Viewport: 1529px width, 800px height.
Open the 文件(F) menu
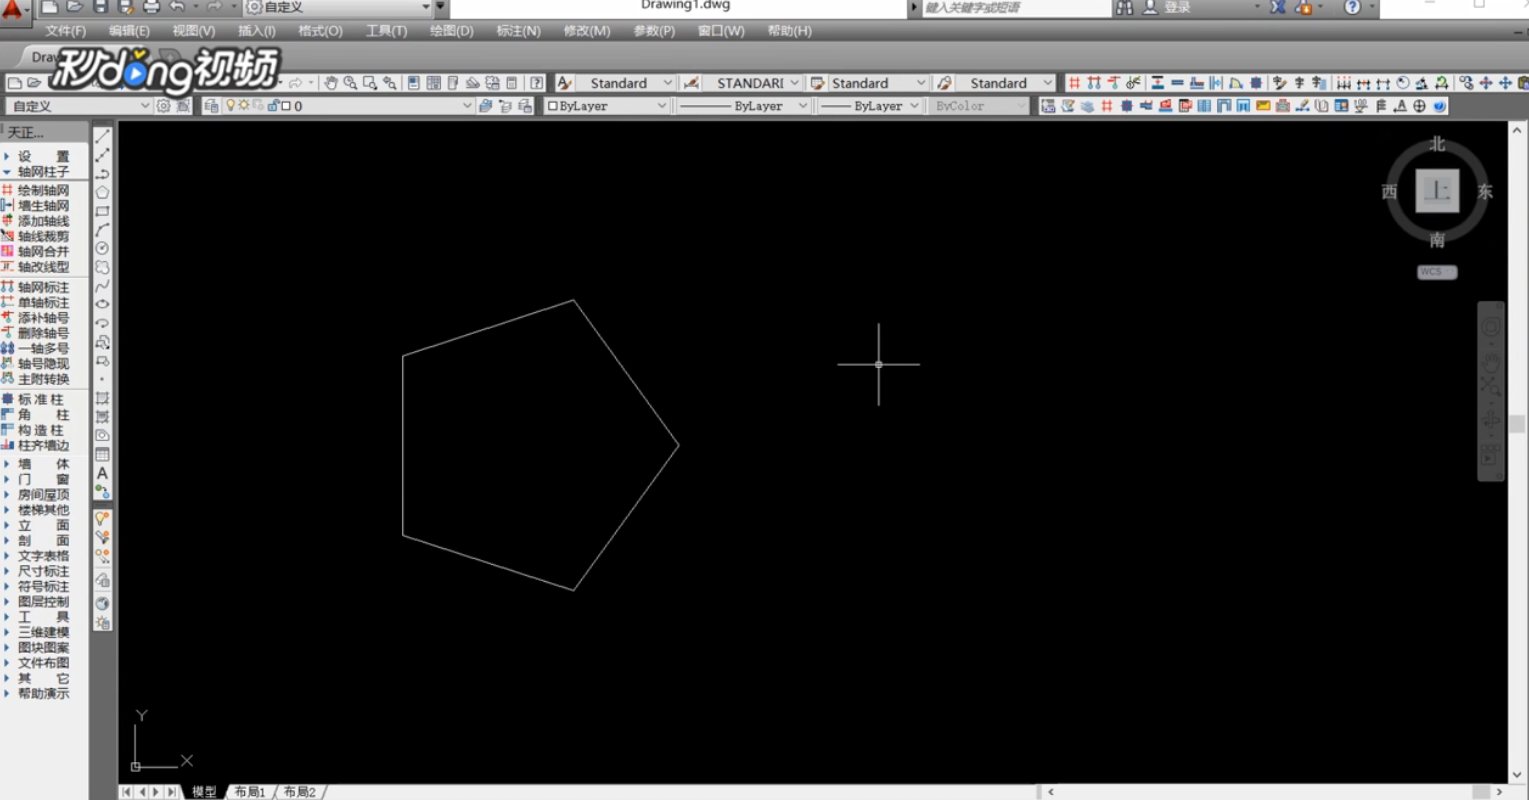click(66, 31)
